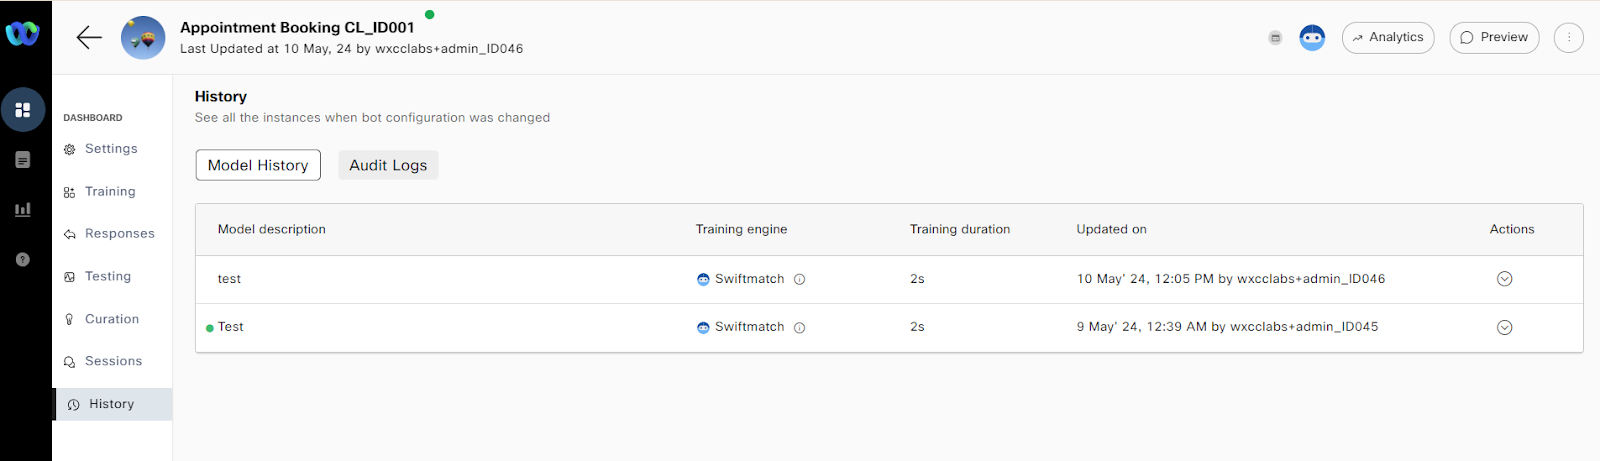
Task: Click the Webex logo icon
Action: pos(22,34)
